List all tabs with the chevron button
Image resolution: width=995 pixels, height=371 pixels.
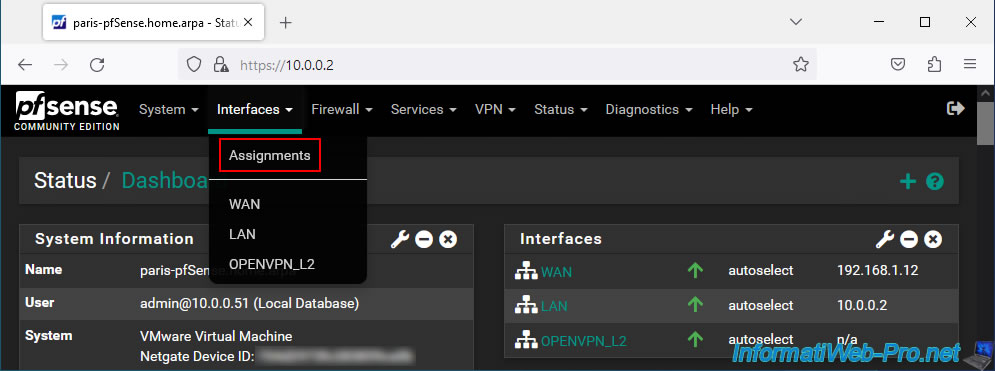[x=796, y=22]
